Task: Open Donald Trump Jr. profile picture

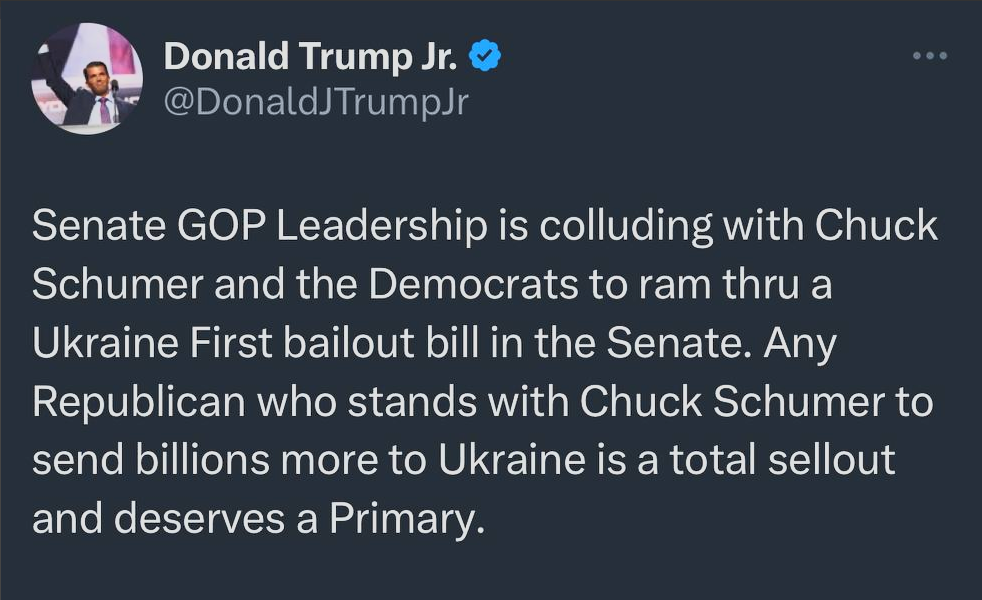Action: pyautogui.click(x=87, y=79)
